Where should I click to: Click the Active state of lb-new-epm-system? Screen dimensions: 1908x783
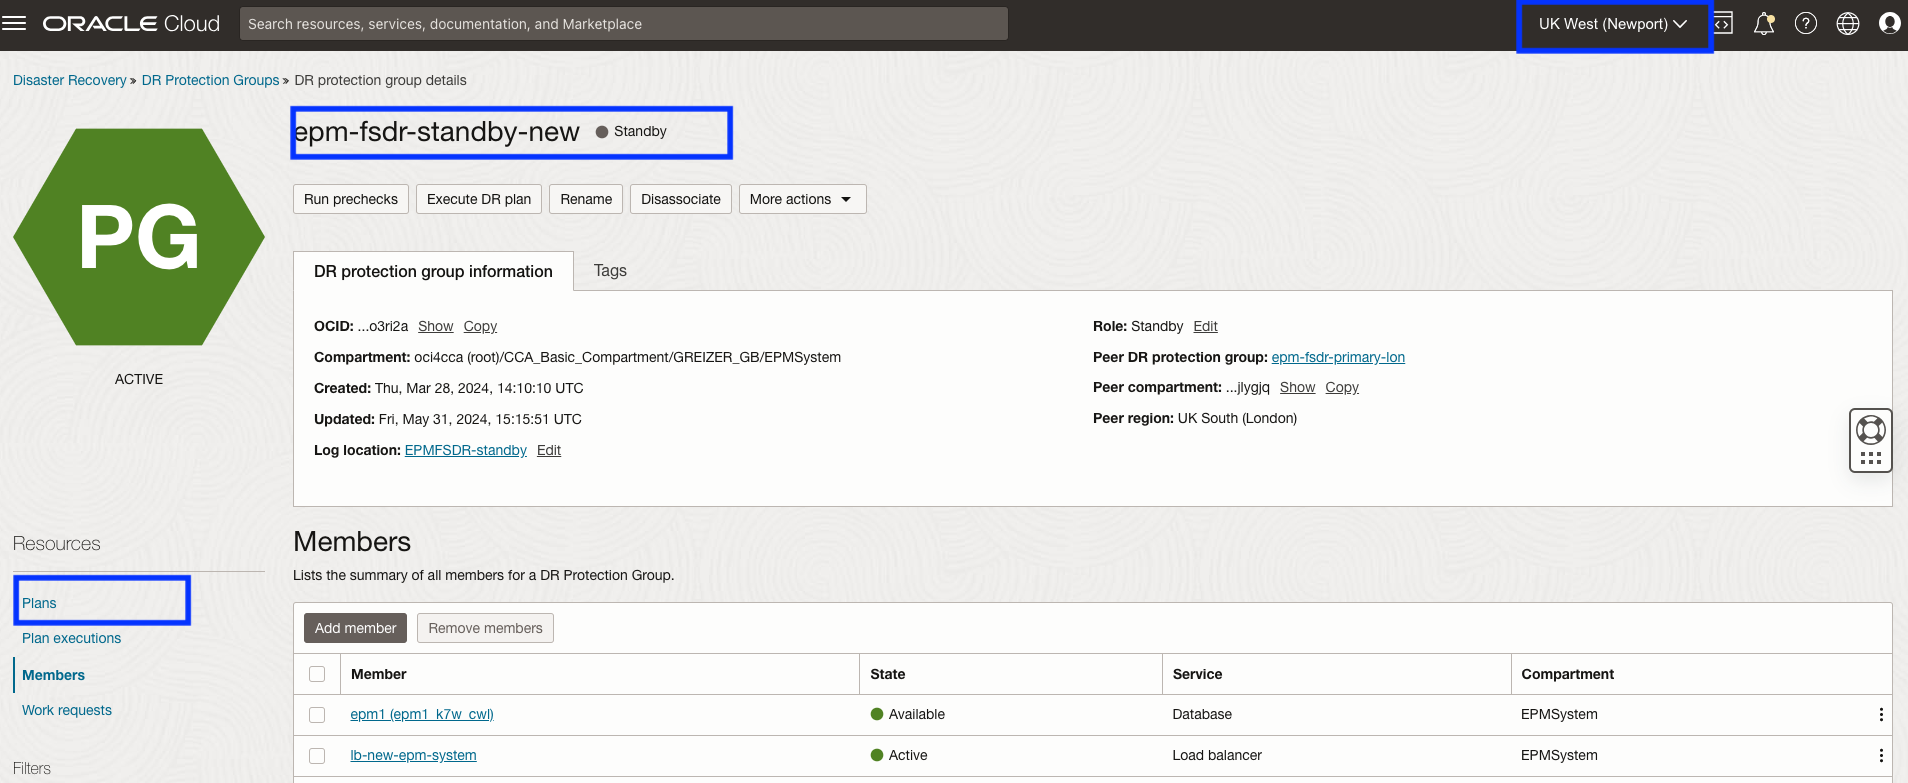899,755
